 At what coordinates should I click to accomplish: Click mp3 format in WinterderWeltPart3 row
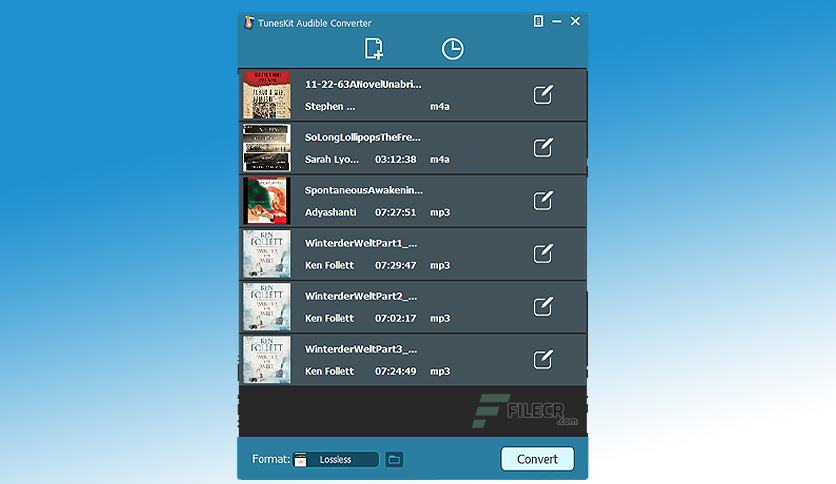pyautogui.click(x=440, y=372)
